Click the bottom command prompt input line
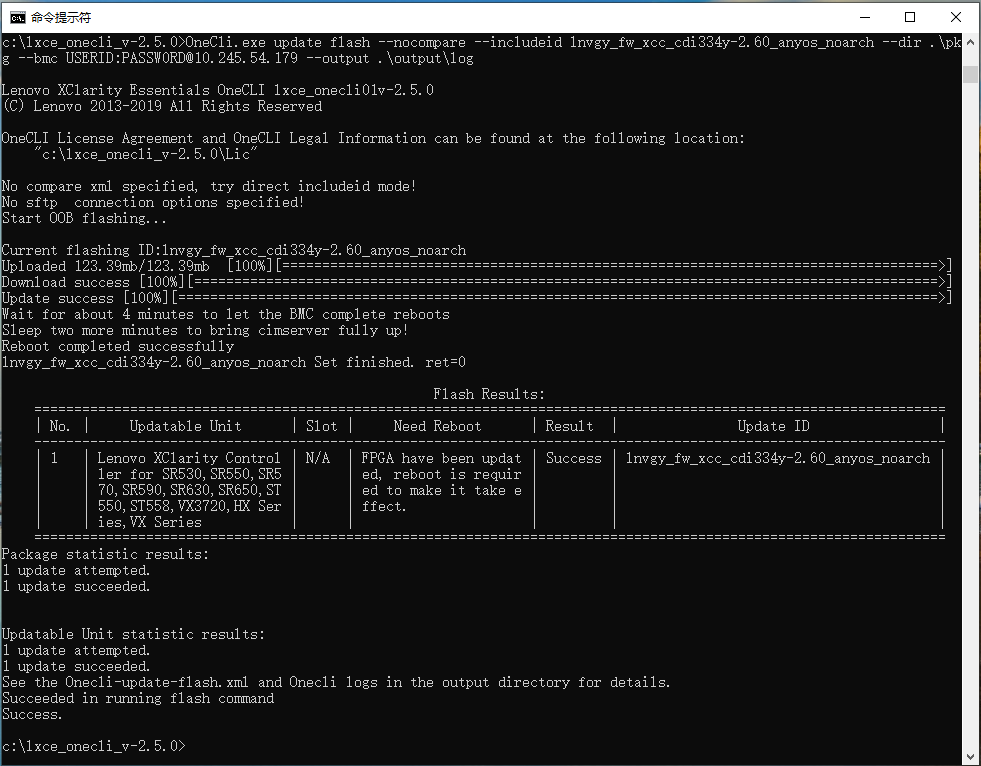 [94, 746]
